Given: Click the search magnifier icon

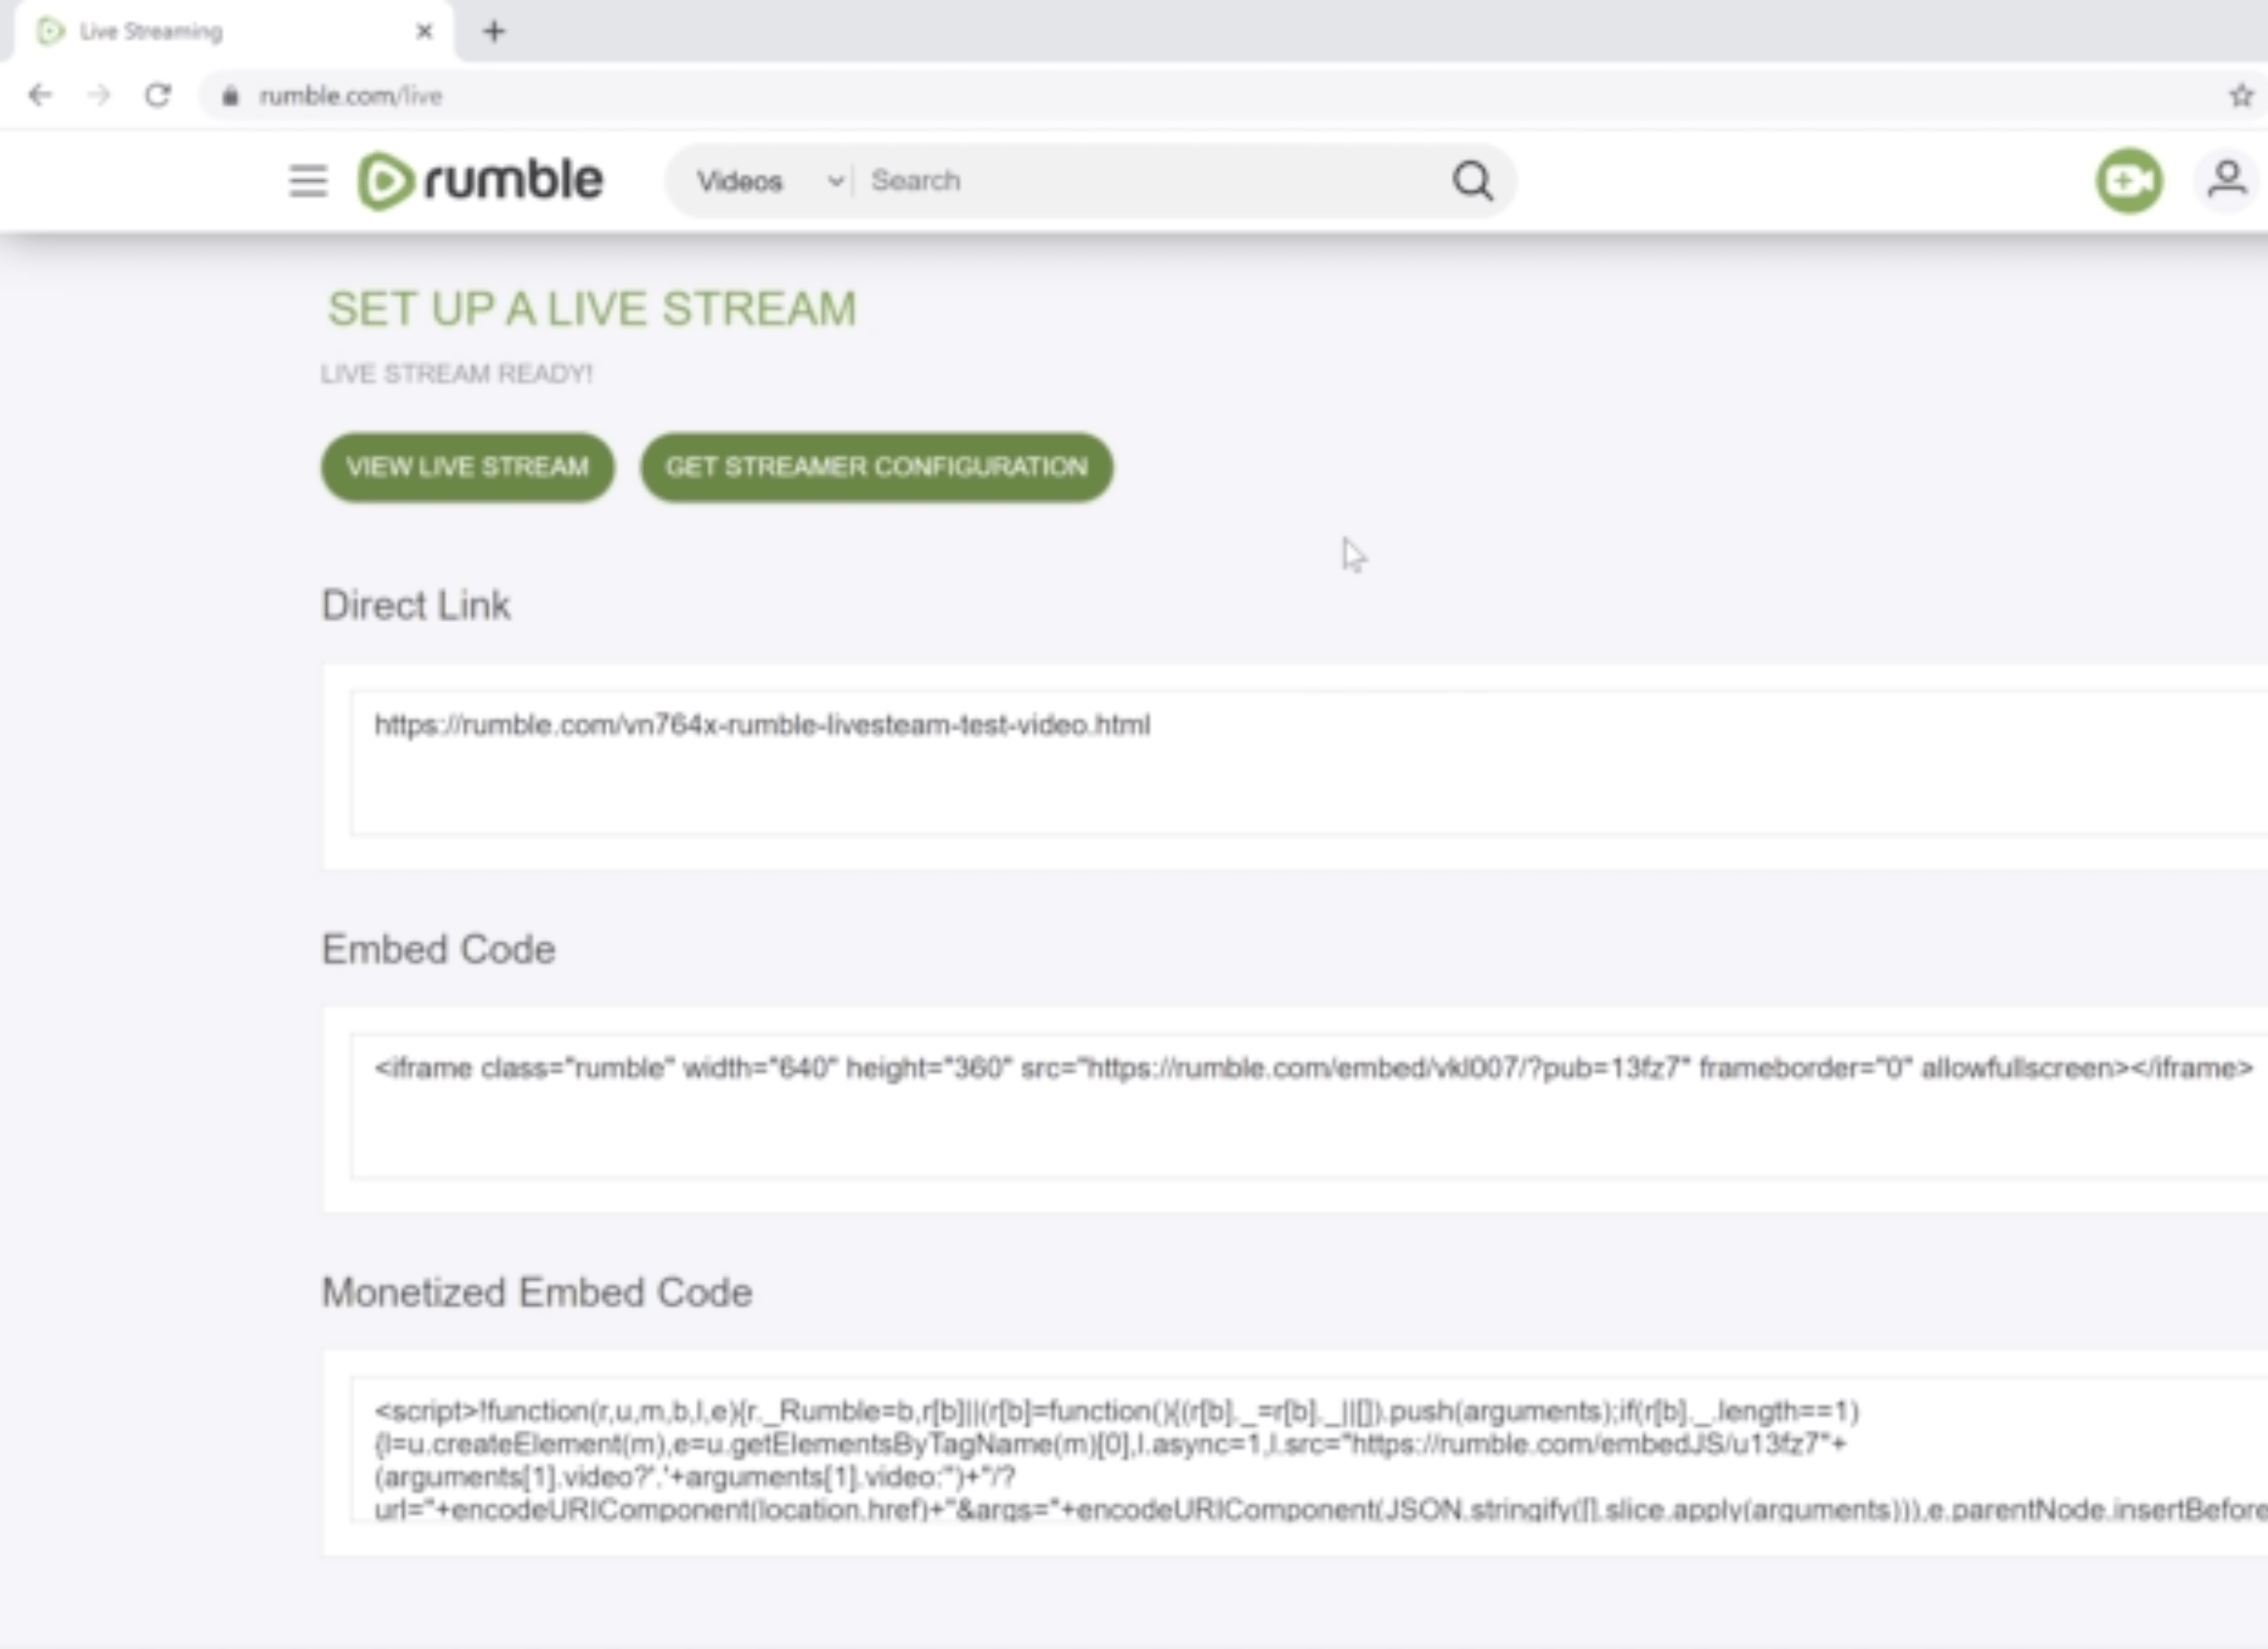Looking at the screenshot, I should (1470, 181).
